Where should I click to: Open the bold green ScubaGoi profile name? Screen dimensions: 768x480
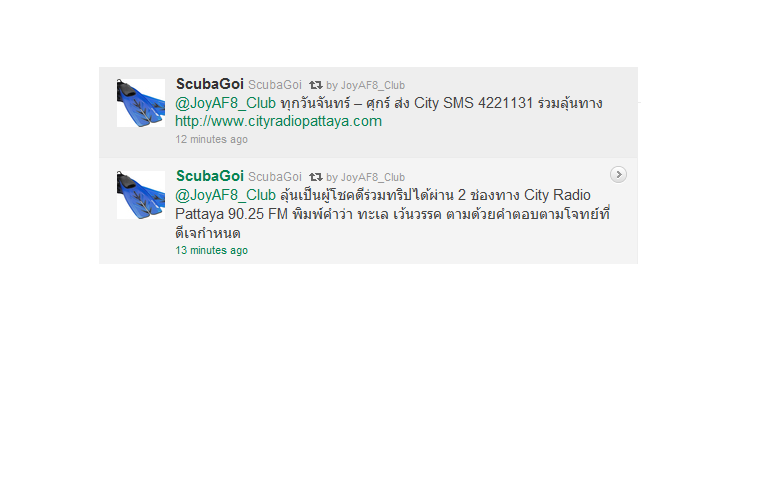(210, 176)
